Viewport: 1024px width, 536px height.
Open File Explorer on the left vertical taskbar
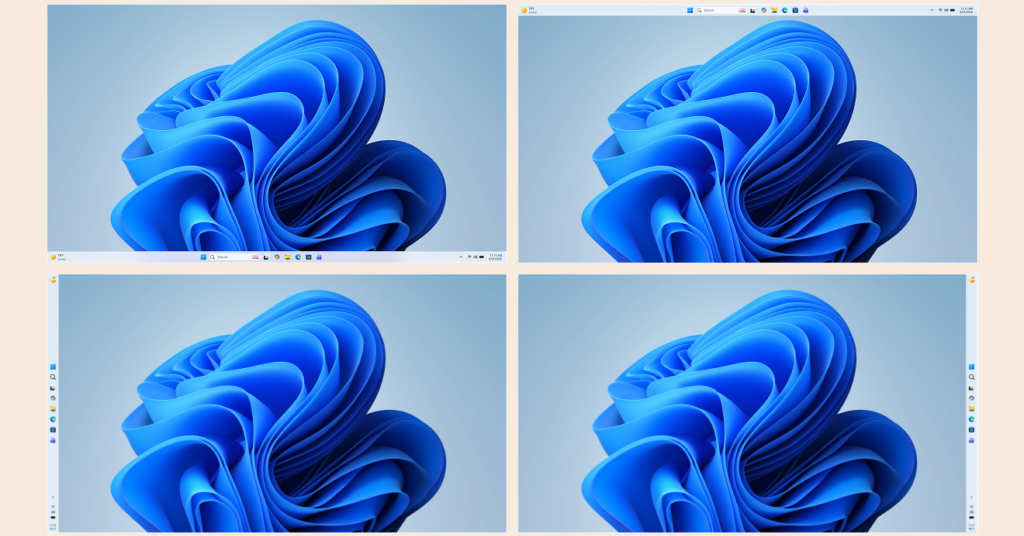(x=53, y=409)
